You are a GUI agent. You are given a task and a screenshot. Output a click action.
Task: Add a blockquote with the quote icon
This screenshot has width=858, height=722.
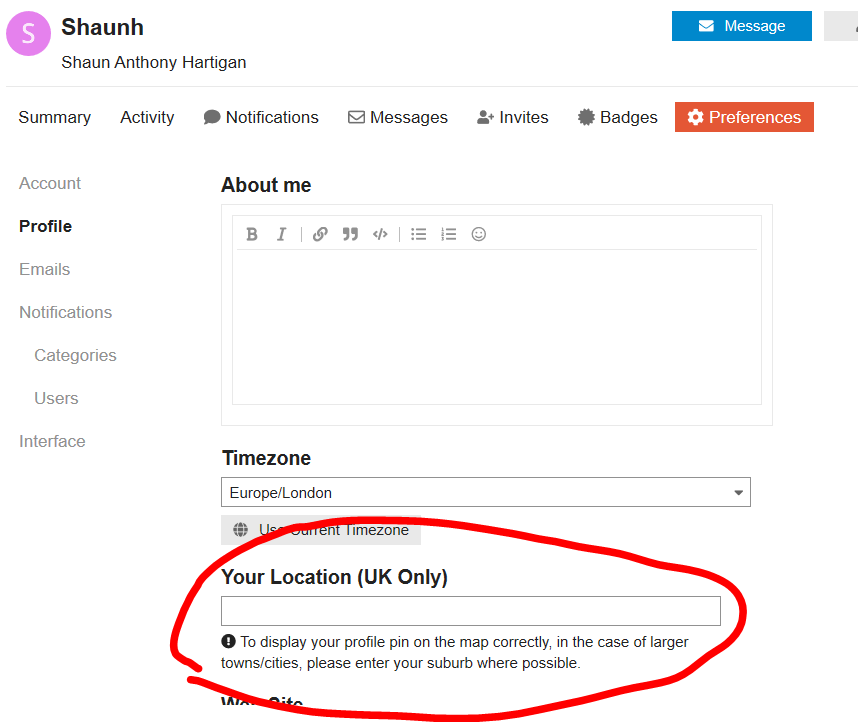(x=350, y=234)
